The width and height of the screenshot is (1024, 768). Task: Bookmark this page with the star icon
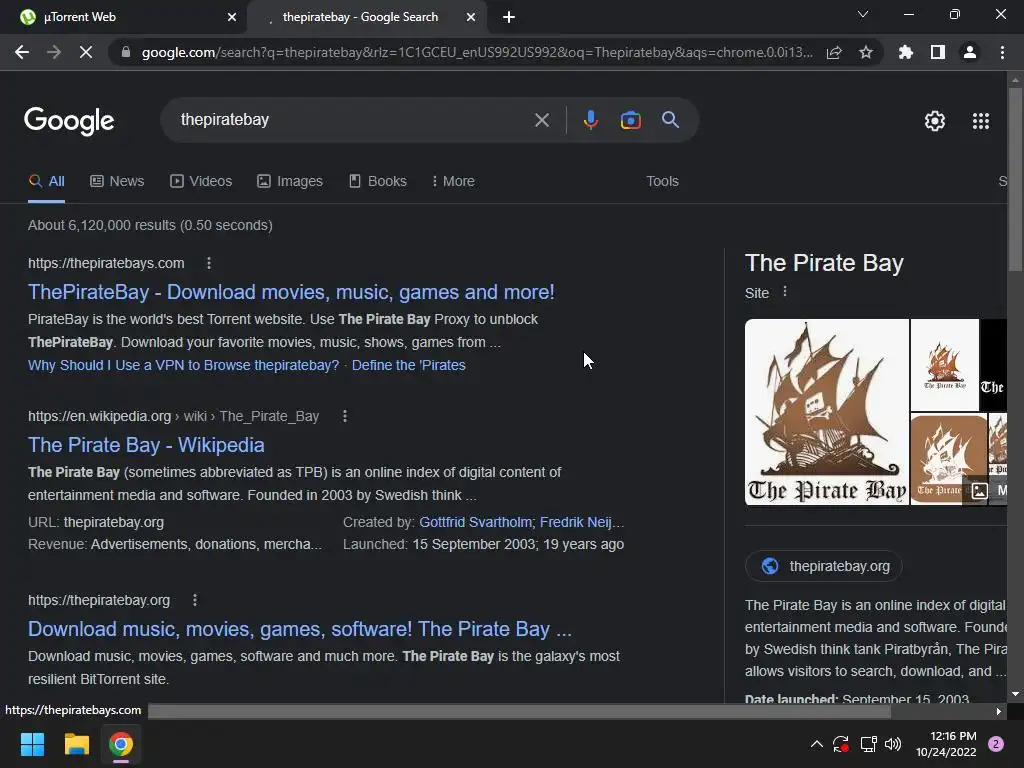click(x=866, y=52)
